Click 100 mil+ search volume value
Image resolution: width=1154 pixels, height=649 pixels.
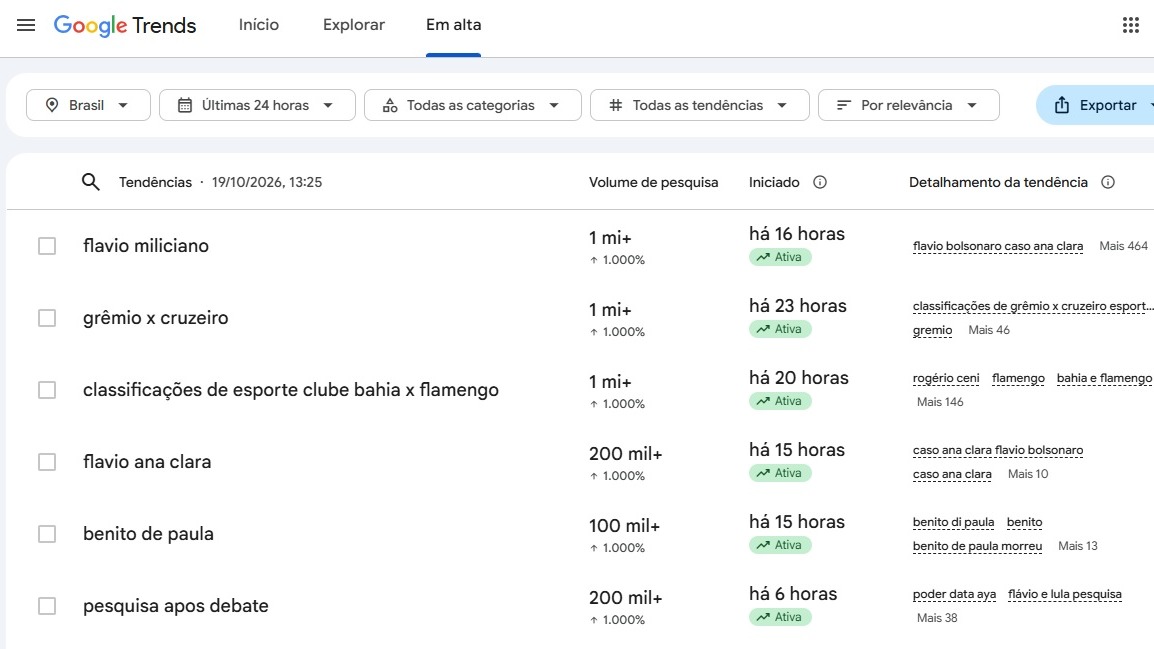[x=624, y=526]
